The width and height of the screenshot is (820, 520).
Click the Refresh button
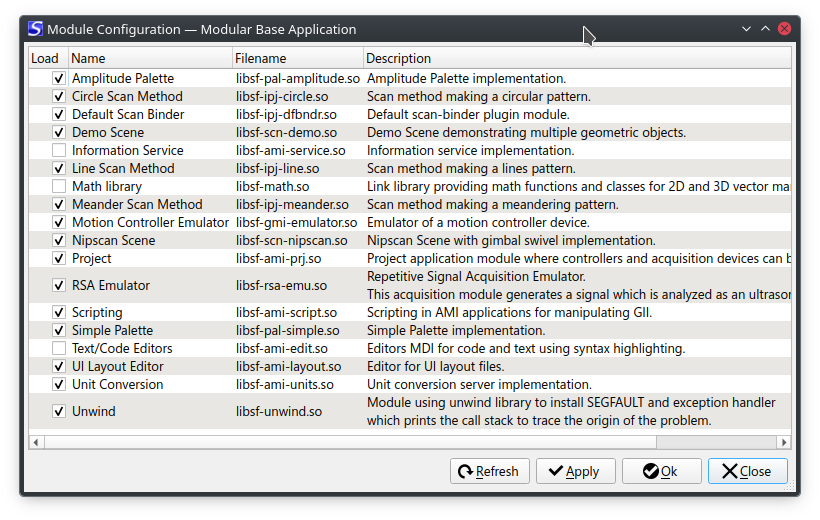[x=489, y=471]
